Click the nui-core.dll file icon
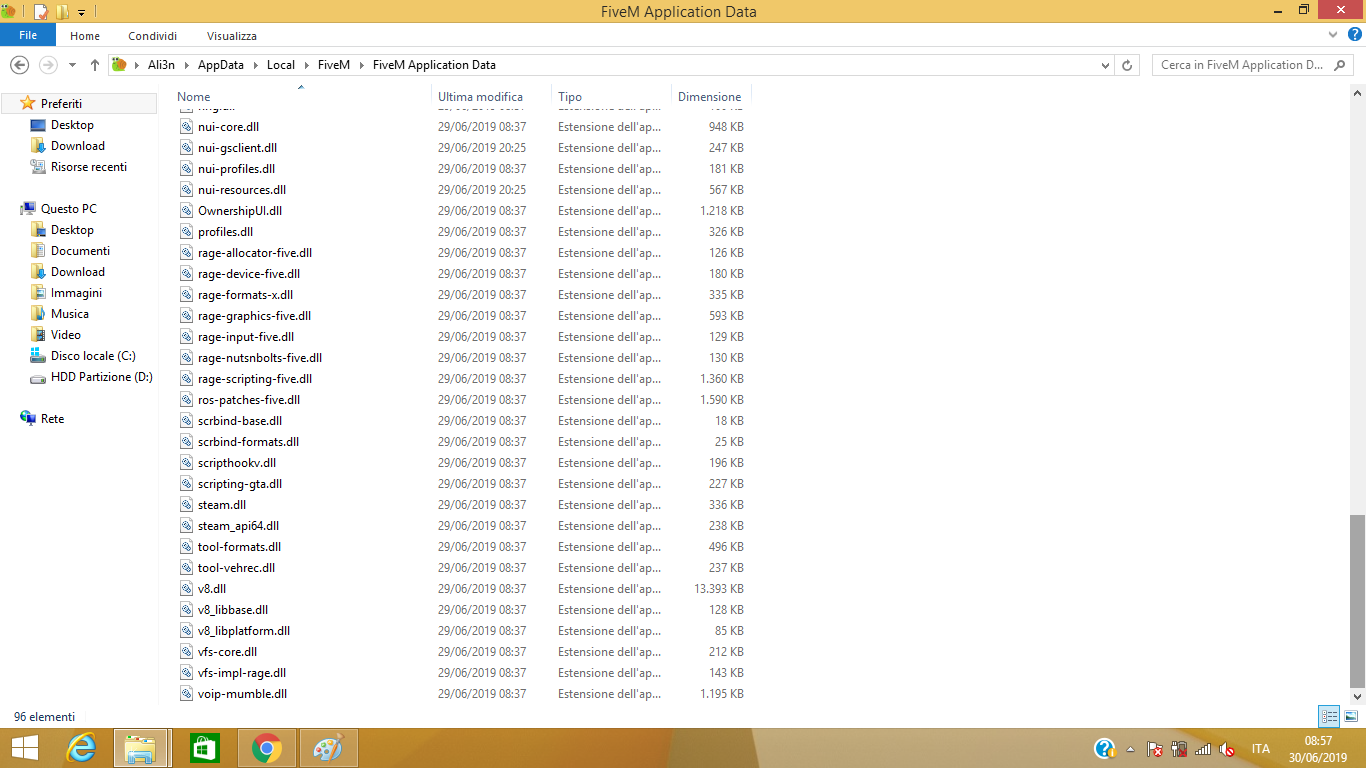The width and height of the screenshot is (1366, 768). (x=186, y=127)
